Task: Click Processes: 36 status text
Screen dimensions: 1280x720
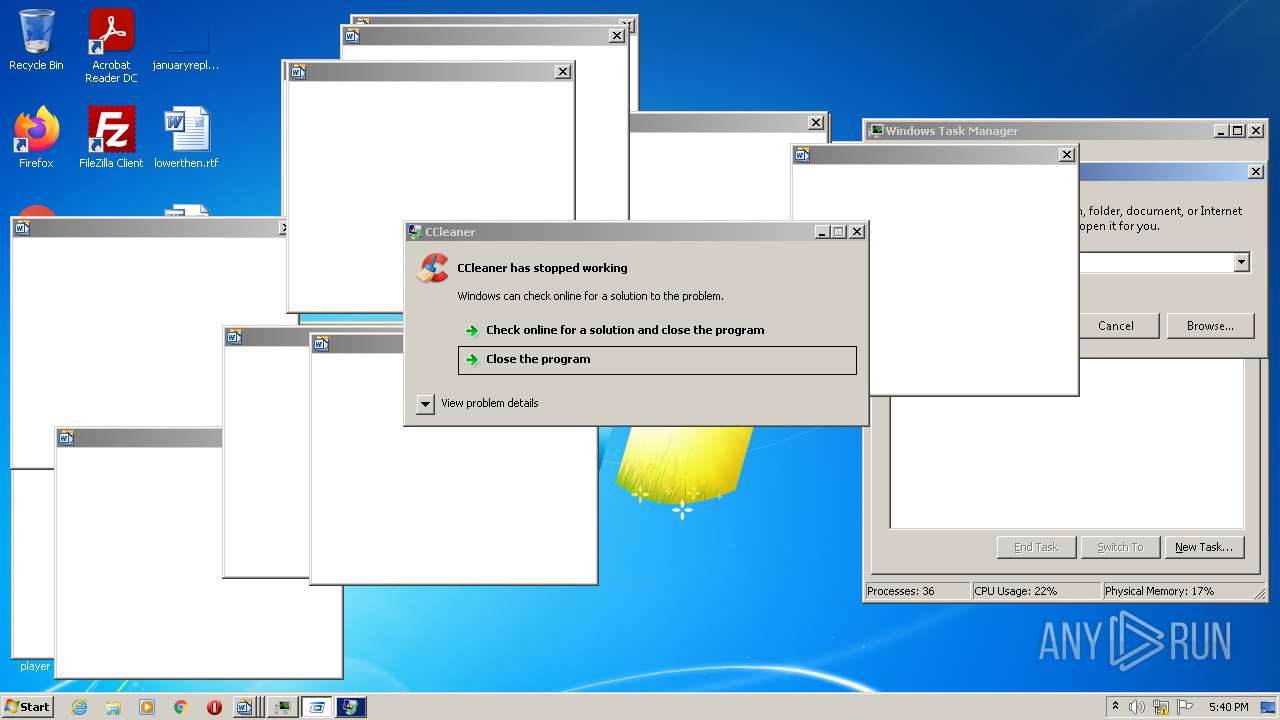Action: click(x=901, y=591)
